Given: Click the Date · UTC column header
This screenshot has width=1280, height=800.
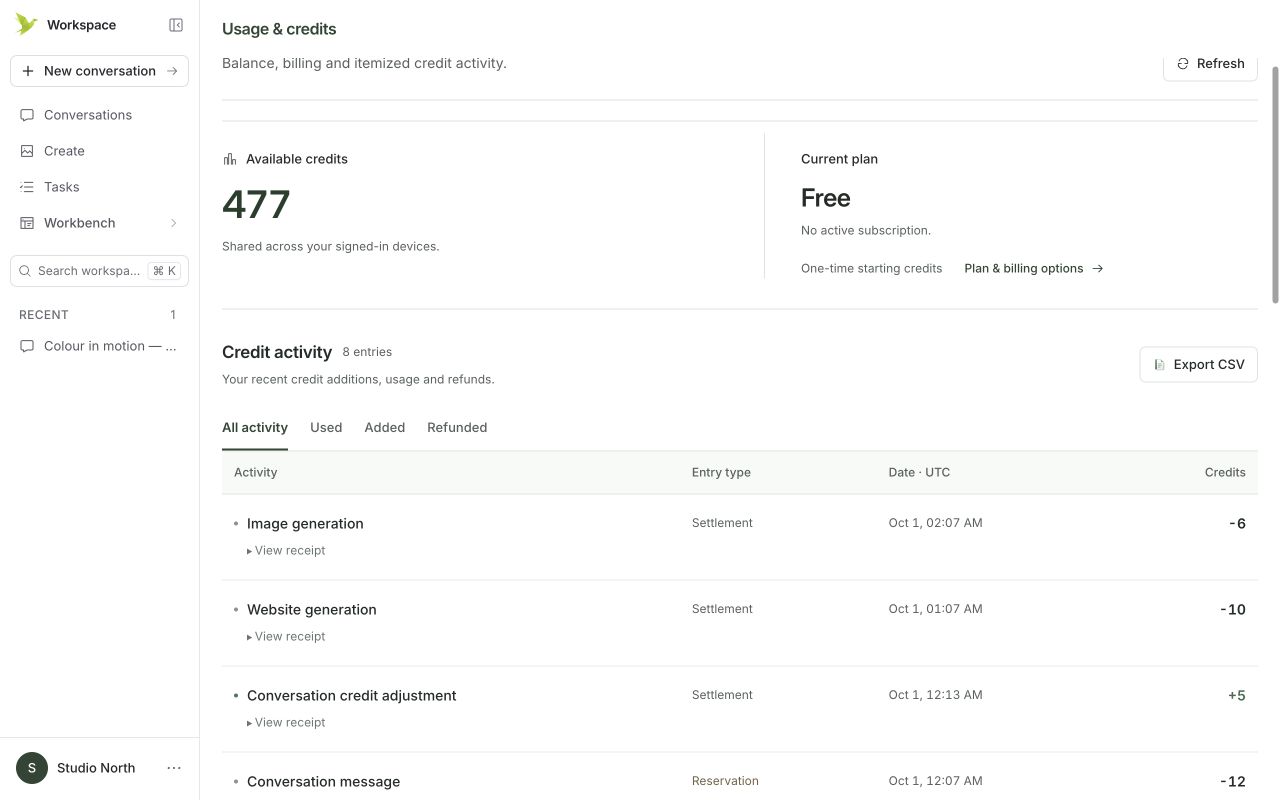Looking at the screenshot, I should [x=919, y=472].
